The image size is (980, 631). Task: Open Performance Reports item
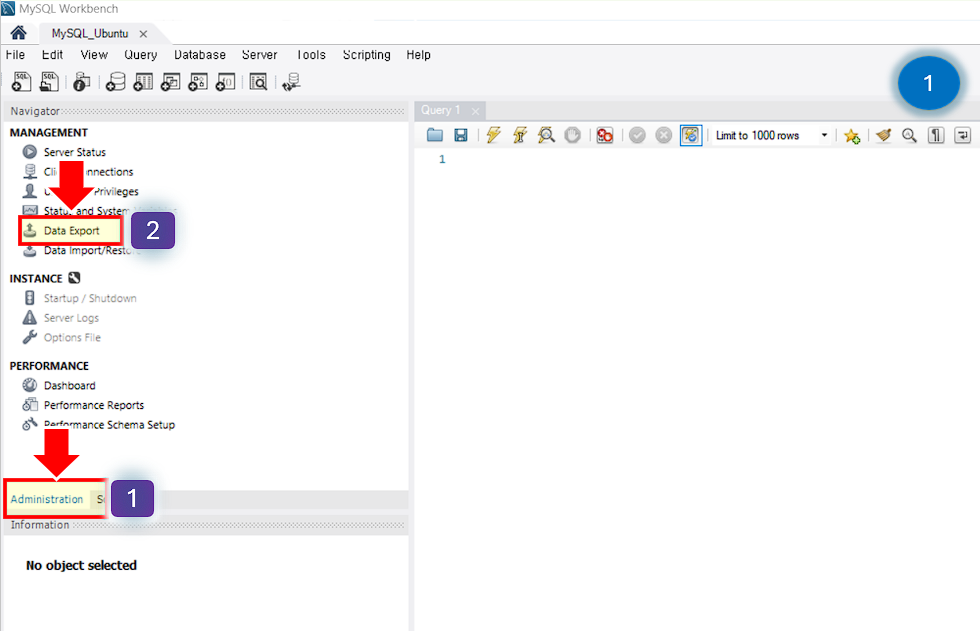point(94,405)
